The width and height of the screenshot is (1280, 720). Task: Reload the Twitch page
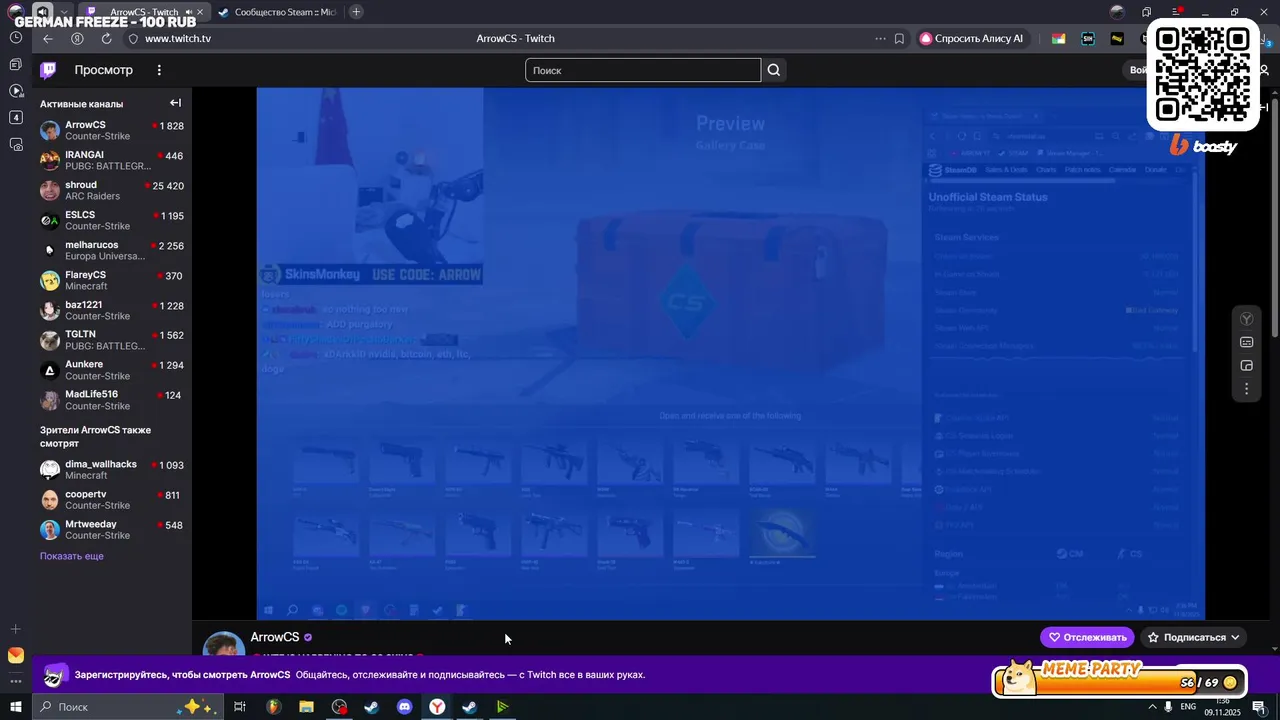coord(106,39)
